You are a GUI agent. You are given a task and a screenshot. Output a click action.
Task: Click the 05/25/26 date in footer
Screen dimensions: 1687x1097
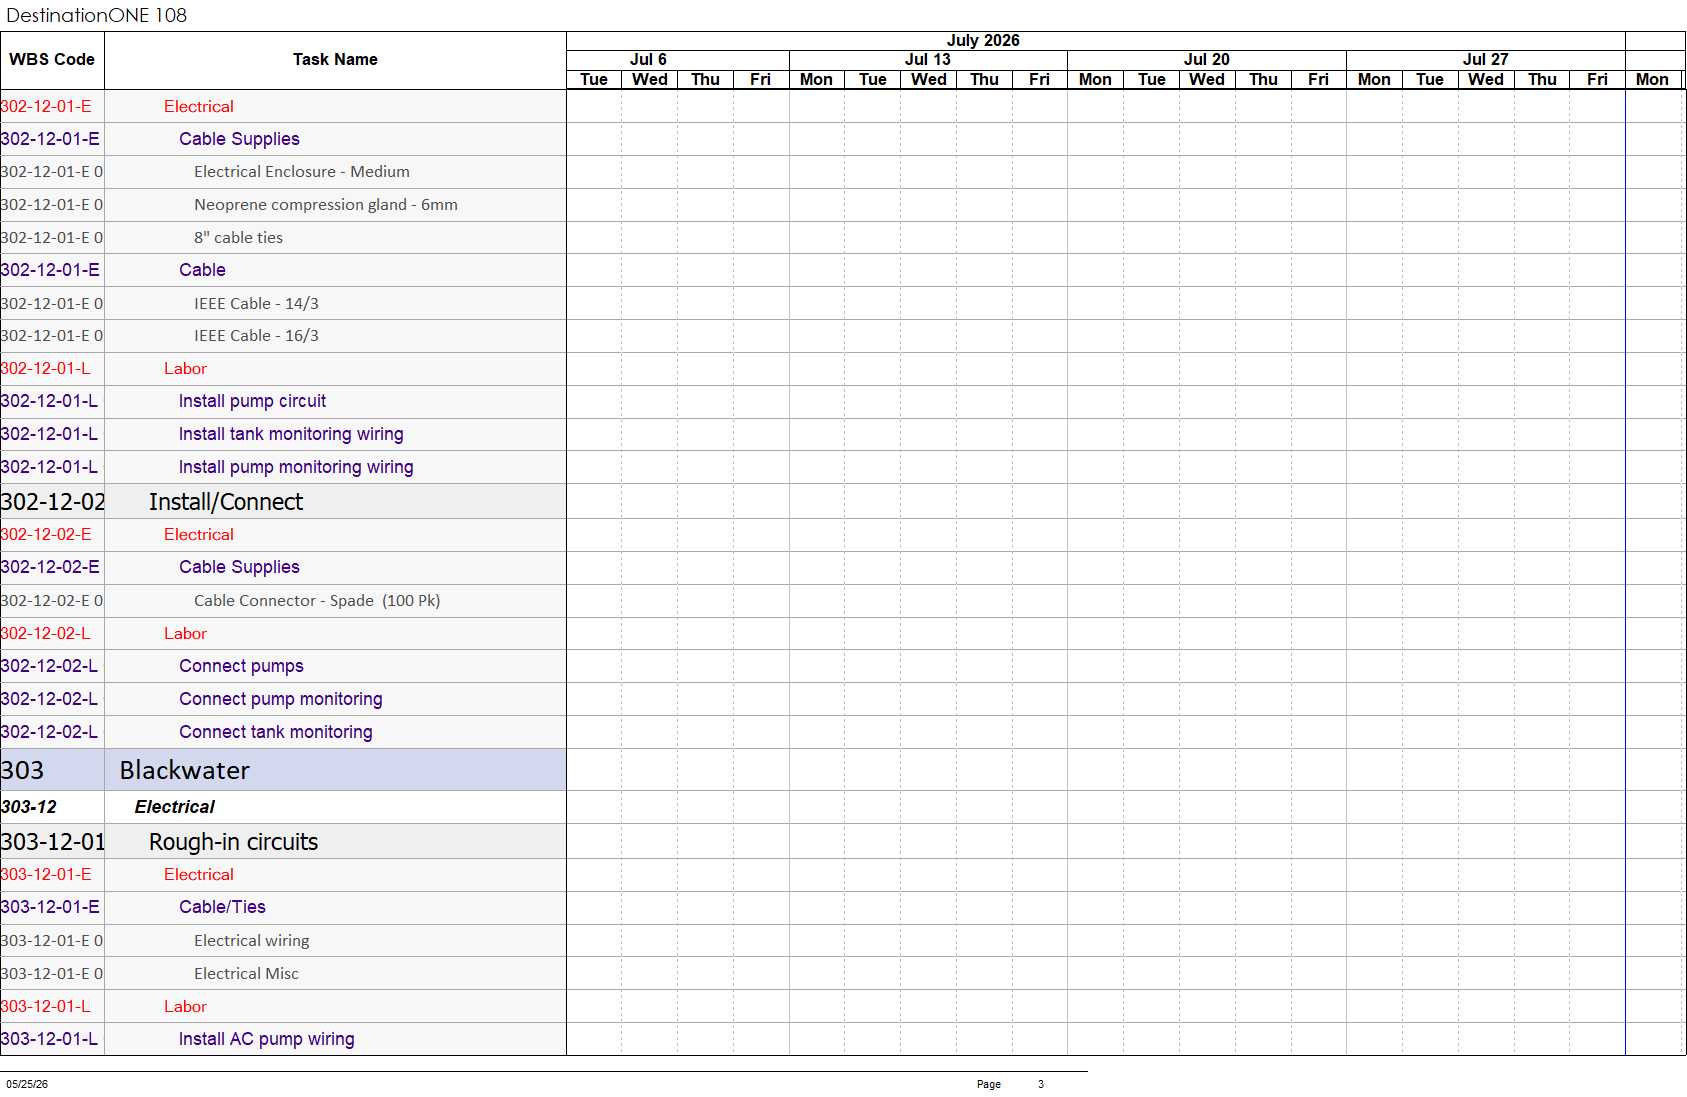click(x=27, y=1084)
